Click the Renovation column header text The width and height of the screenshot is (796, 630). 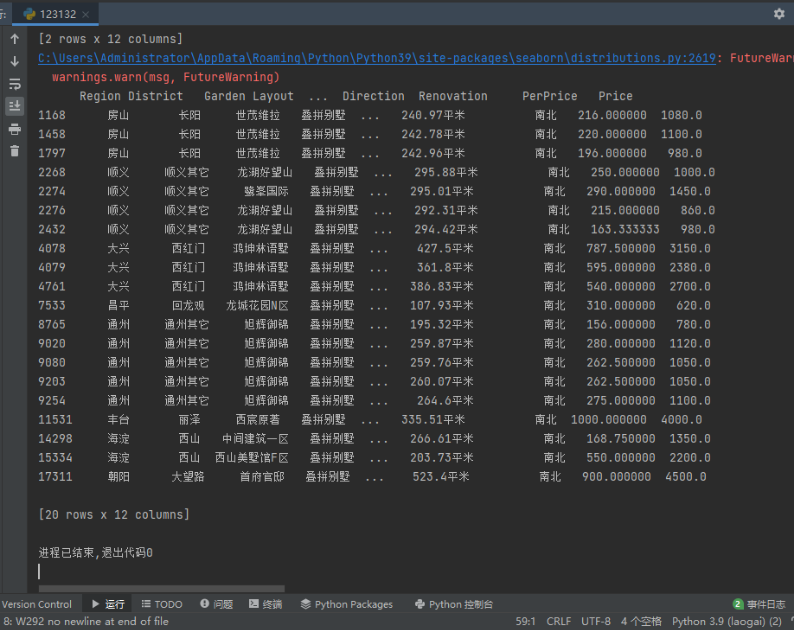point(453,96)
